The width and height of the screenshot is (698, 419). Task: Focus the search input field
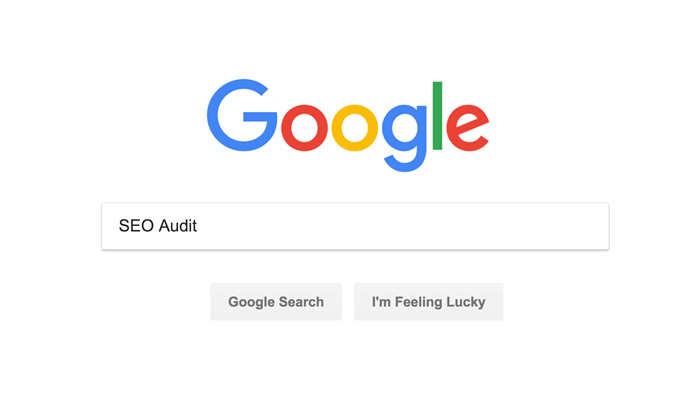click(355, 226)
